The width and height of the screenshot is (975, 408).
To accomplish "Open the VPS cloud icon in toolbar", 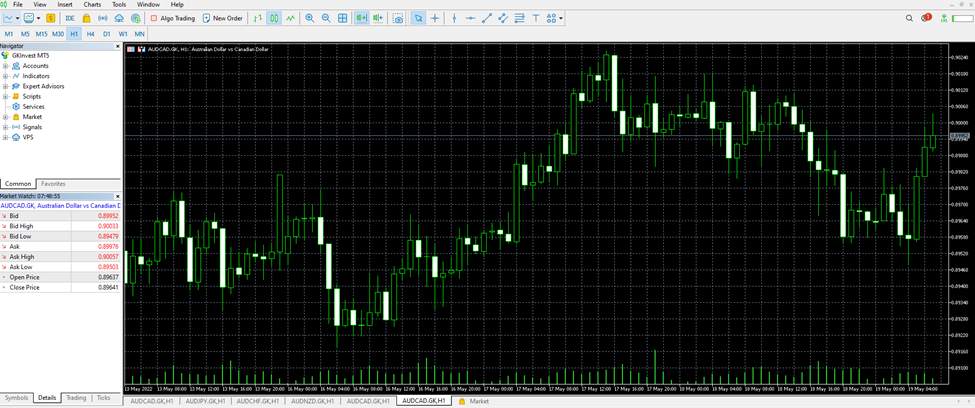I will coord(119,18).
